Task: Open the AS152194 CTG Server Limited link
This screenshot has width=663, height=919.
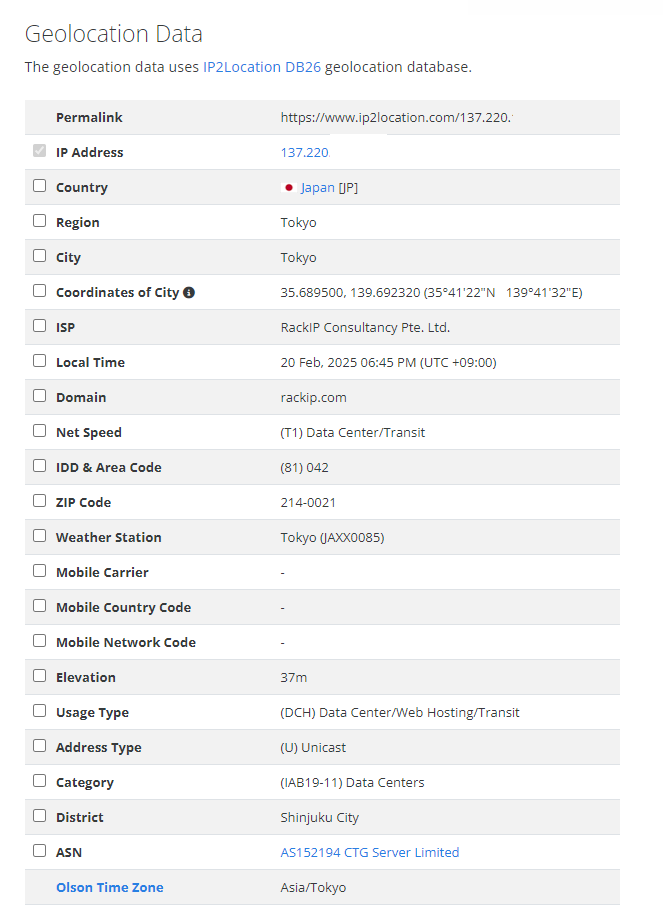Action: (x=370, y=852)
